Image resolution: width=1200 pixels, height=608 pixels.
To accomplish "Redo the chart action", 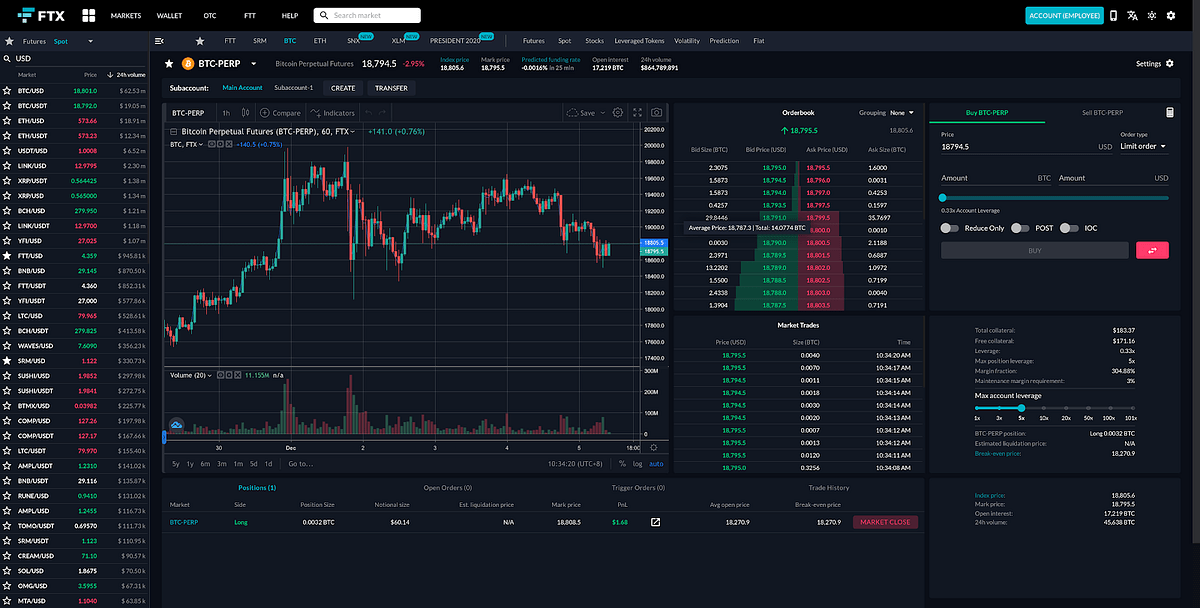I will tap(384, 113).
